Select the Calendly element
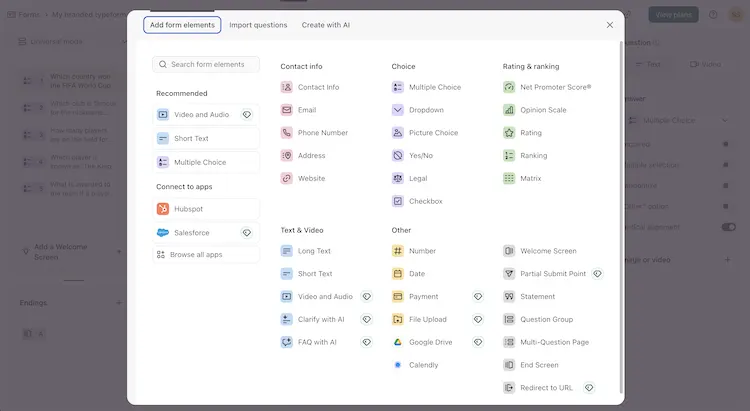 (415, 365)
